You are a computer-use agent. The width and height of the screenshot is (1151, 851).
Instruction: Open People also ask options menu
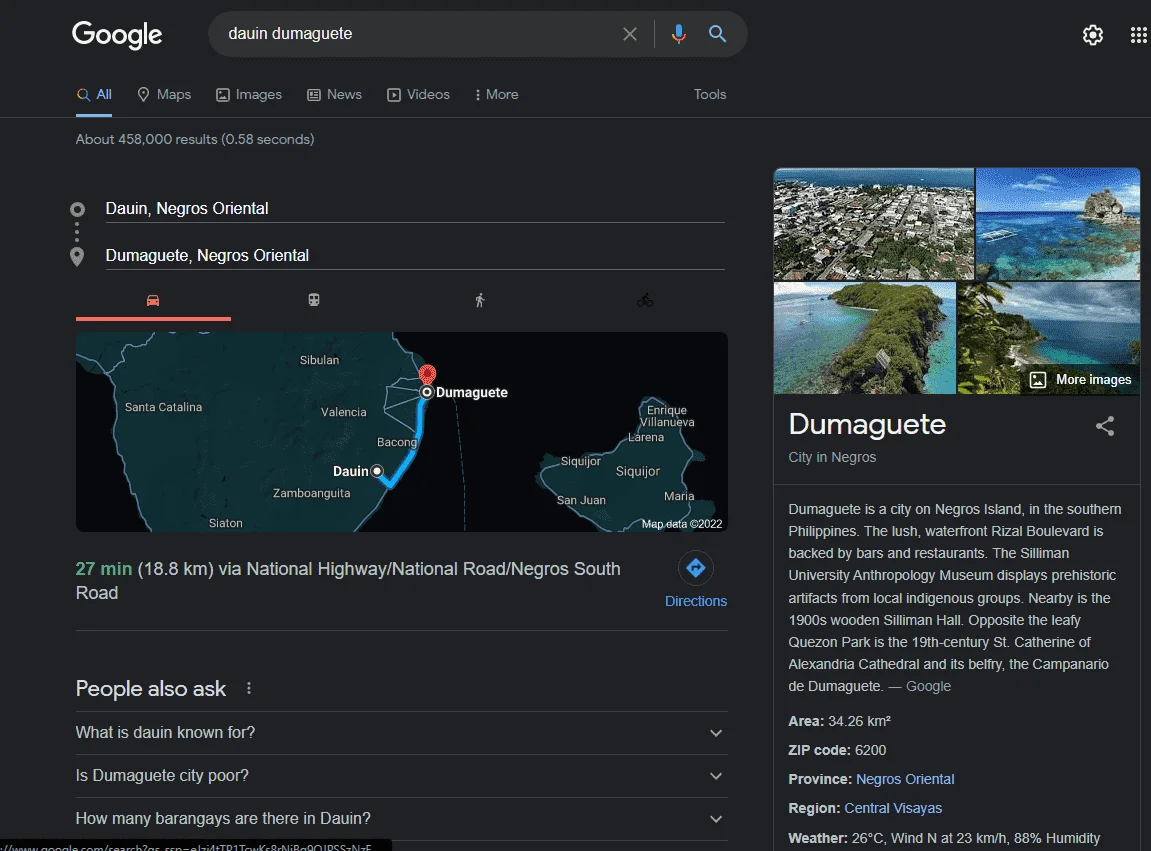pyautogui.click(x=249, y=688)
